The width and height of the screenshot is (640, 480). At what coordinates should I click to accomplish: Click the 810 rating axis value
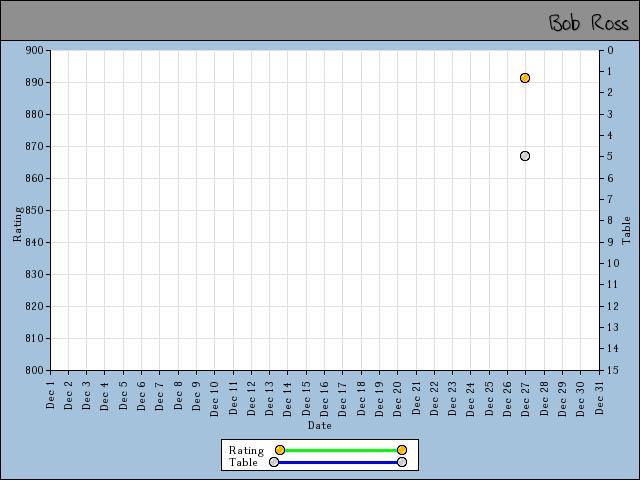[34, 338]
